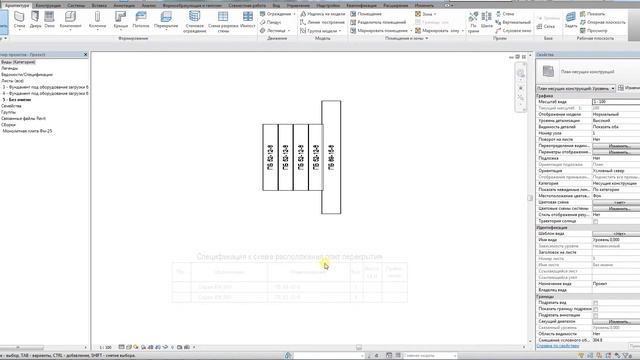This screenshot has height=360, width=640.
Task: Select sheet 5 - Без имени in browser
Action: (17, 100)
